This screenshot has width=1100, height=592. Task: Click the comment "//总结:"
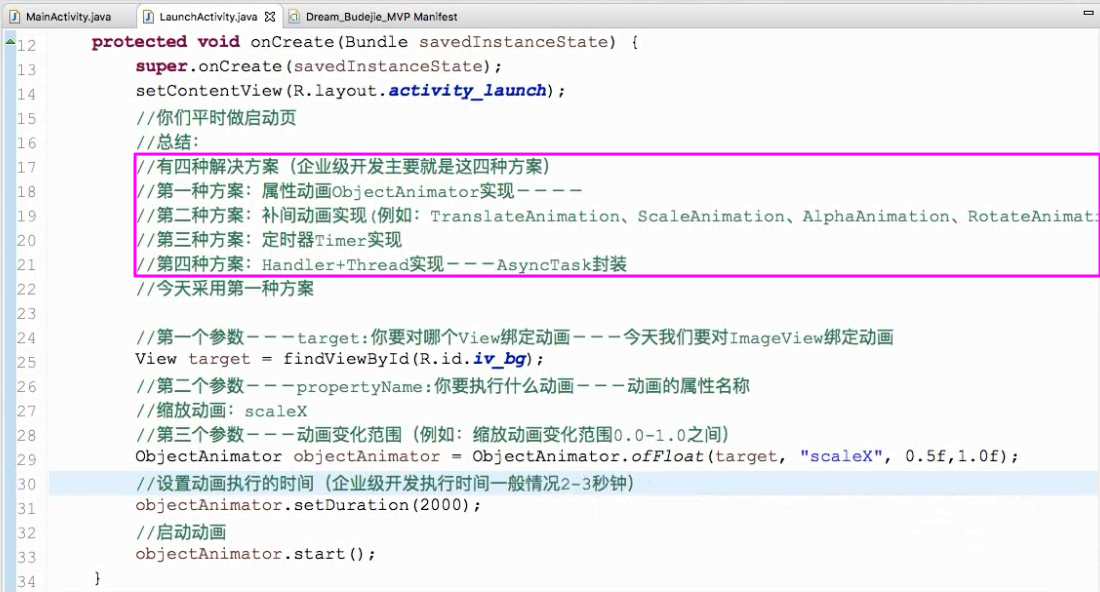click(167, 142)
